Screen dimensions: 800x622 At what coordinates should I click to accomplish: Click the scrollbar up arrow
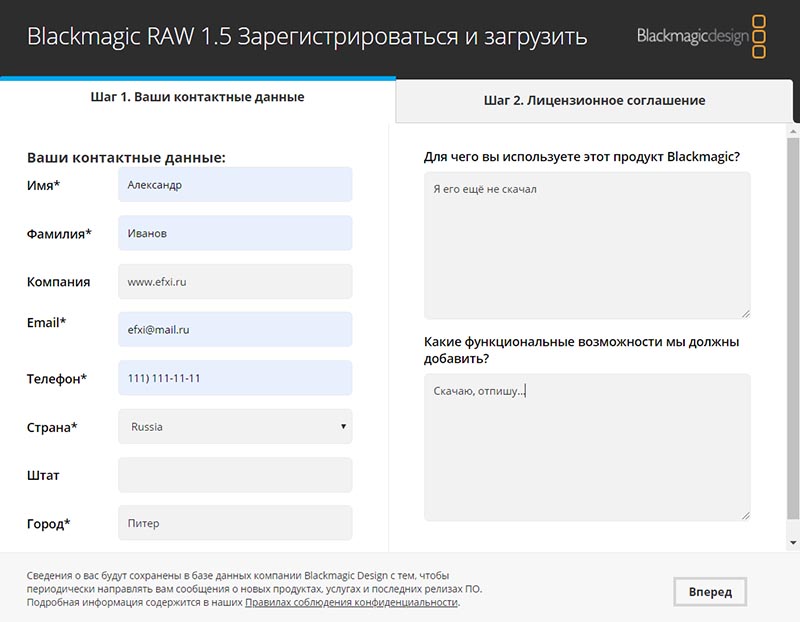(x=793, y=132)
